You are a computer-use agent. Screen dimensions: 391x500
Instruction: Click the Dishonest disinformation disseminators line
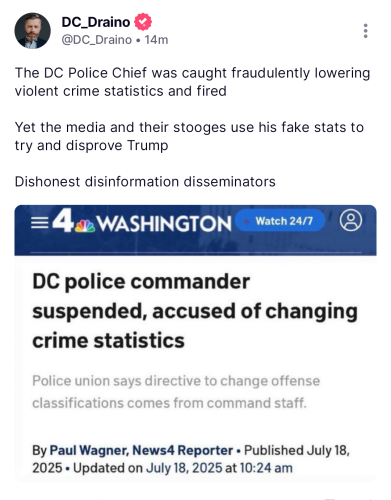tap(145, 182)
